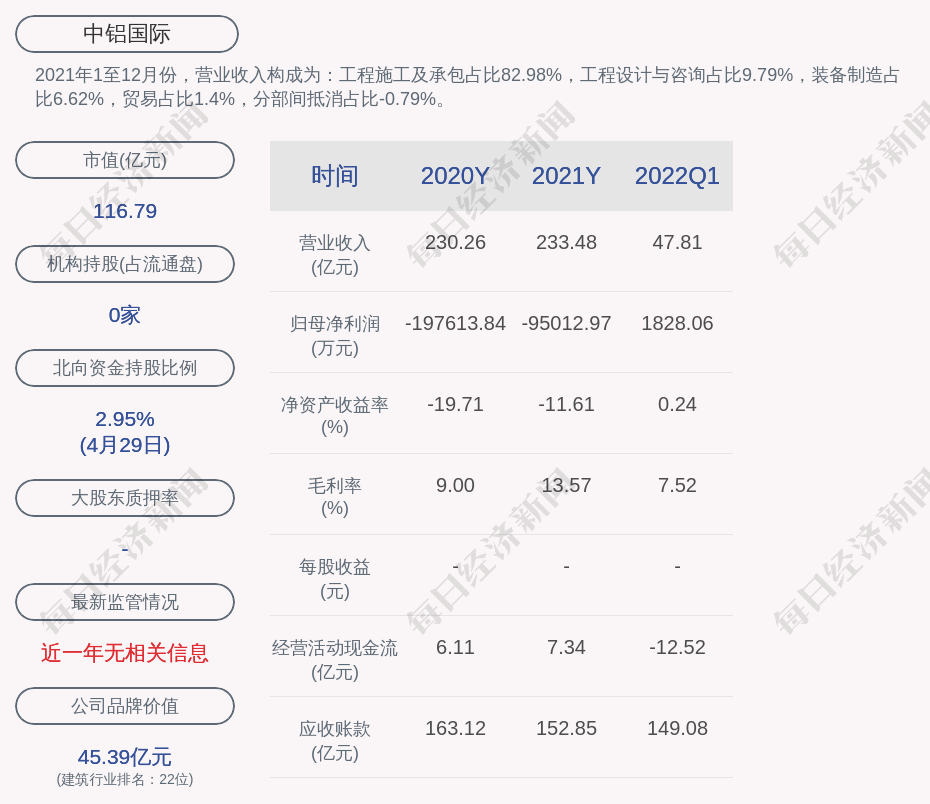Click the 经营活动现金流(亿元) row label
The height and width of the screenshot is (804, 930).
(x=335, y=659)
